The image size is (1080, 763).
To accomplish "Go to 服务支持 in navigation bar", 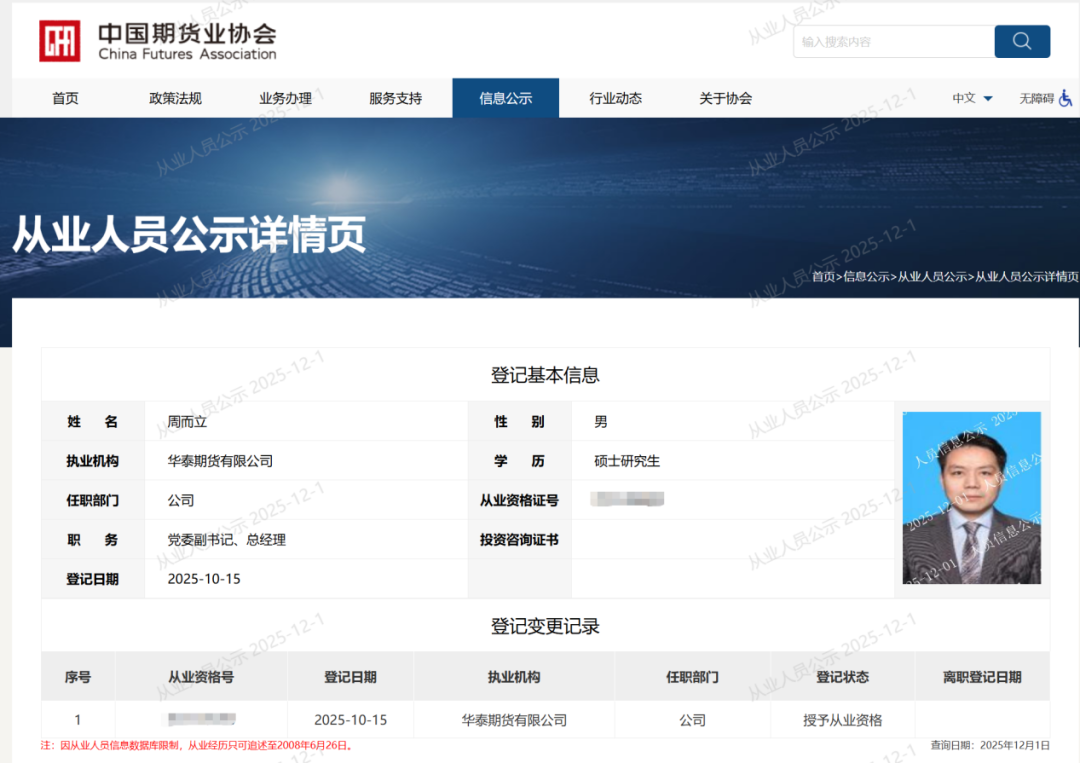I will click(x=395, y=98).
